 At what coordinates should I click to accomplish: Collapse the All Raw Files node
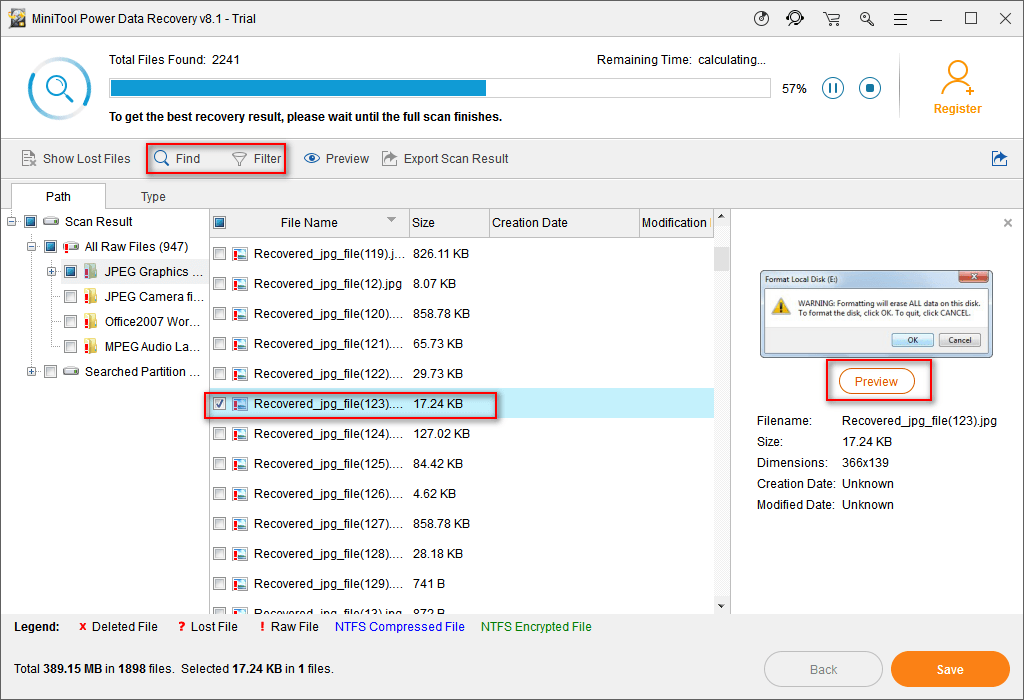pos(31,247)
